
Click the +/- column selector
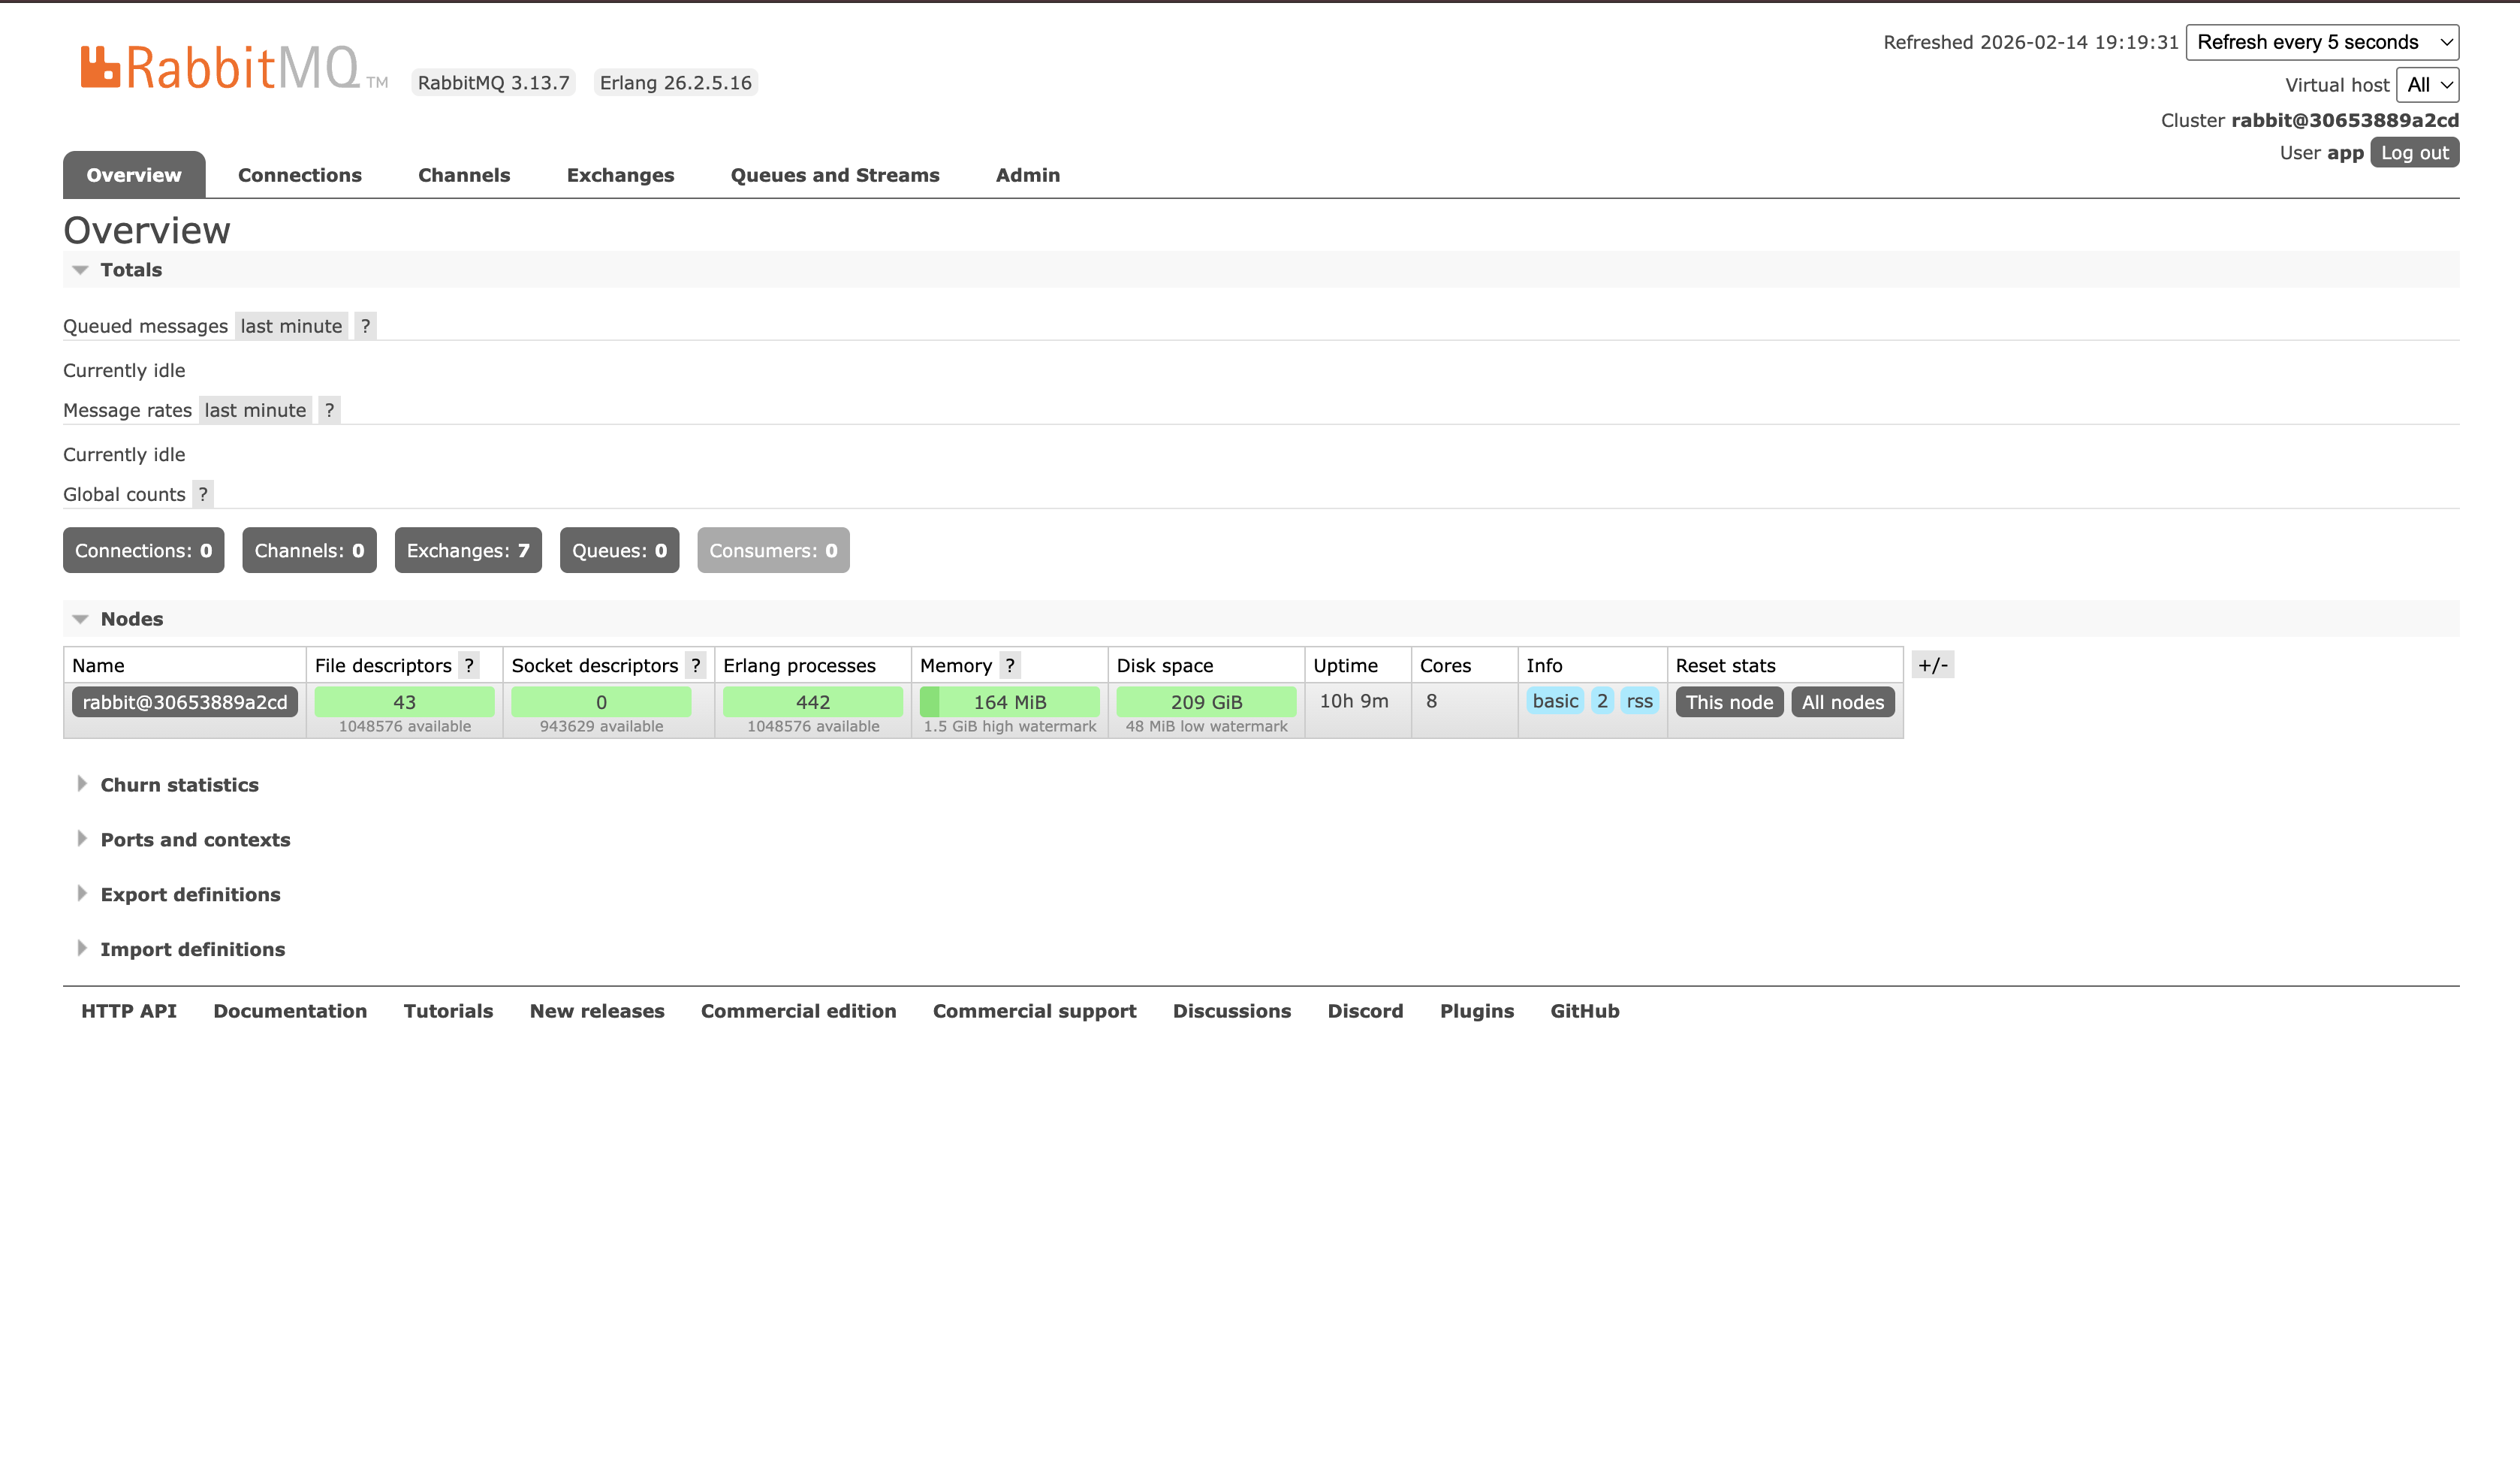tap(1932, 665)
